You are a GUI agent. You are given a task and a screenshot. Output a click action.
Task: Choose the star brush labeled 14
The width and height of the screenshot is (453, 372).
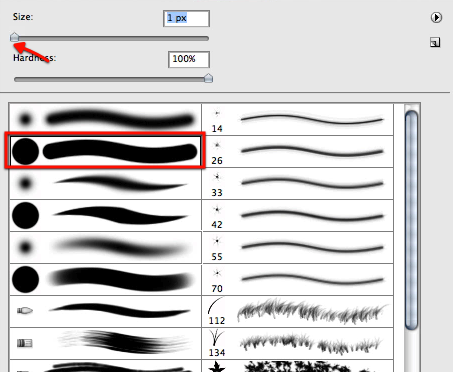point(298,119)
